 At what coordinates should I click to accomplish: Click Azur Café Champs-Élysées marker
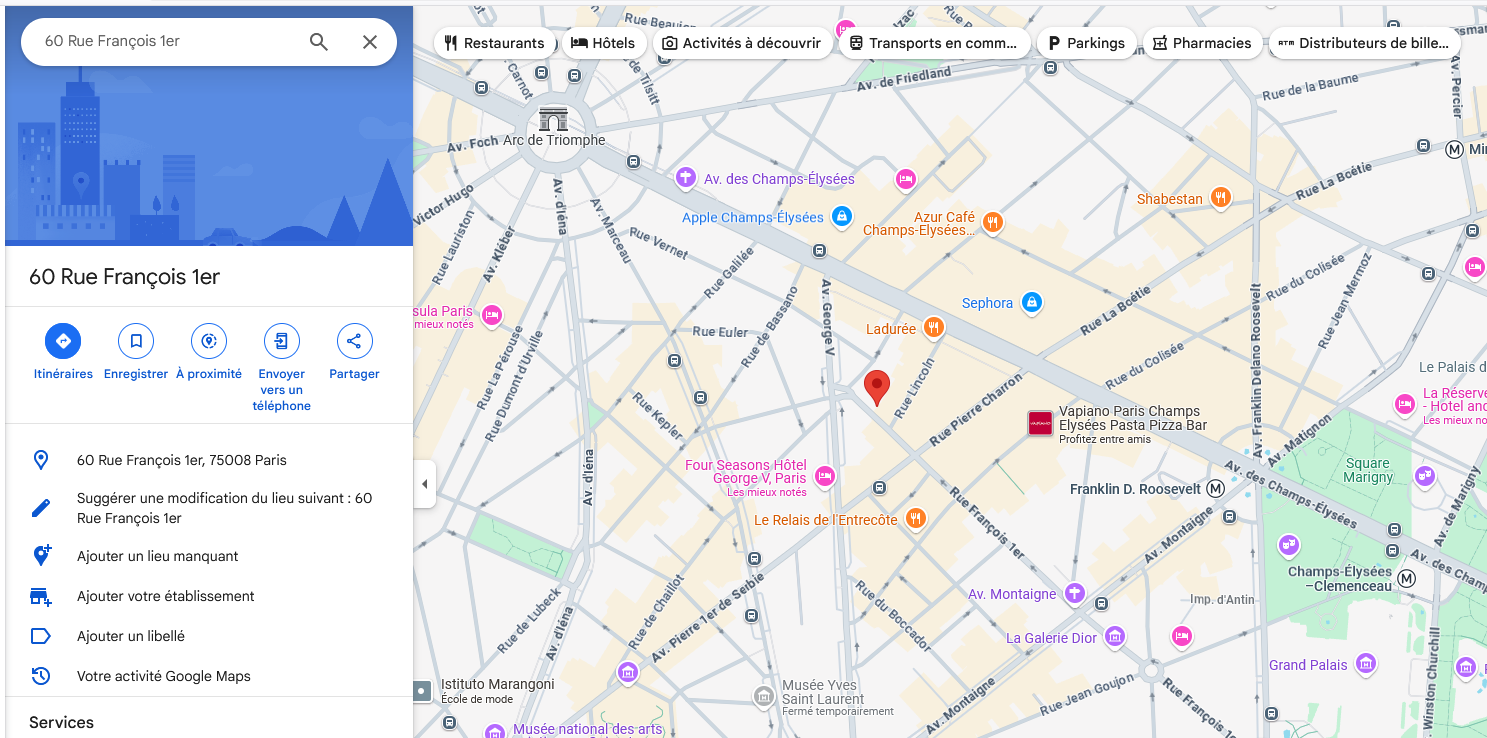(x=992, y=222)
